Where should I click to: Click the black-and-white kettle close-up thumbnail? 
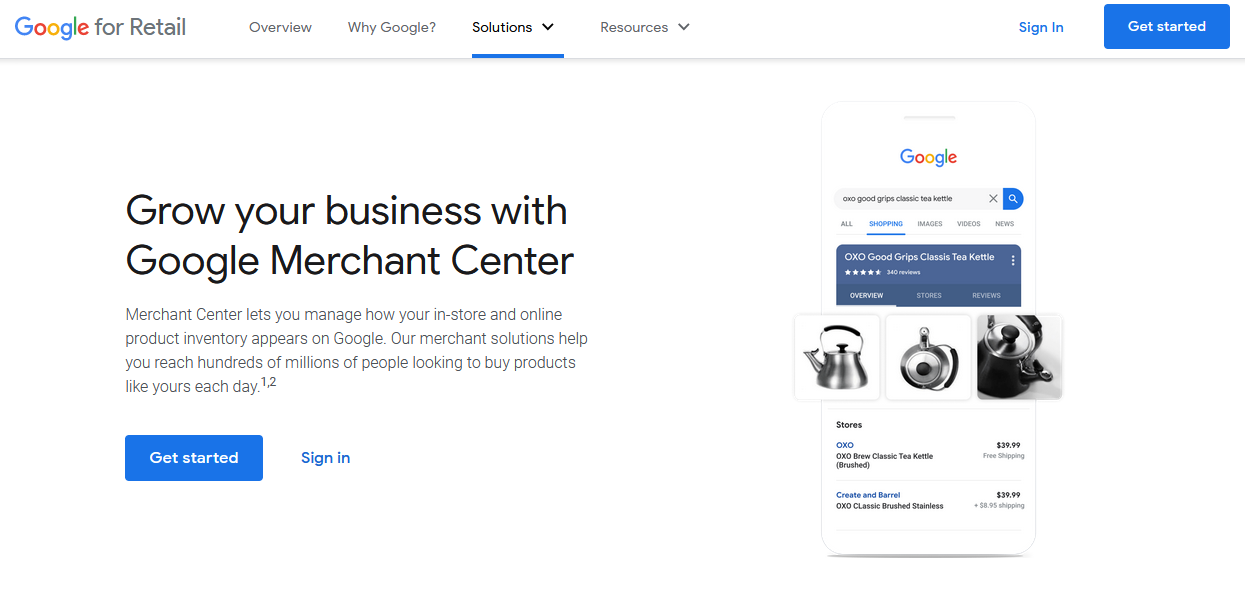tap(1019, 357)
